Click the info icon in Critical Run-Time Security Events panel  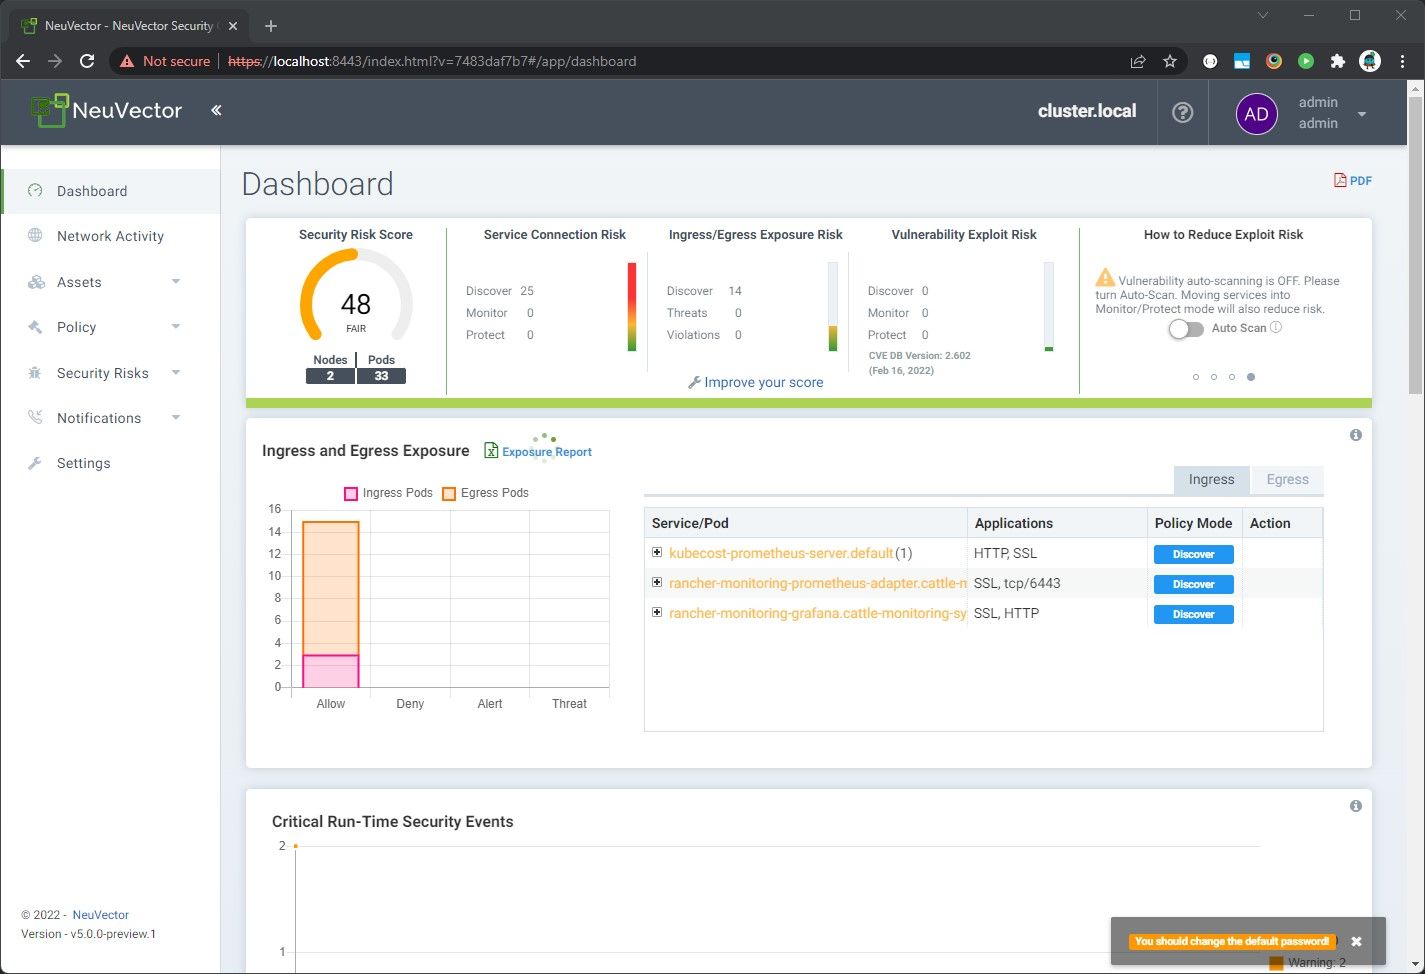click(x=1356, y=806)
